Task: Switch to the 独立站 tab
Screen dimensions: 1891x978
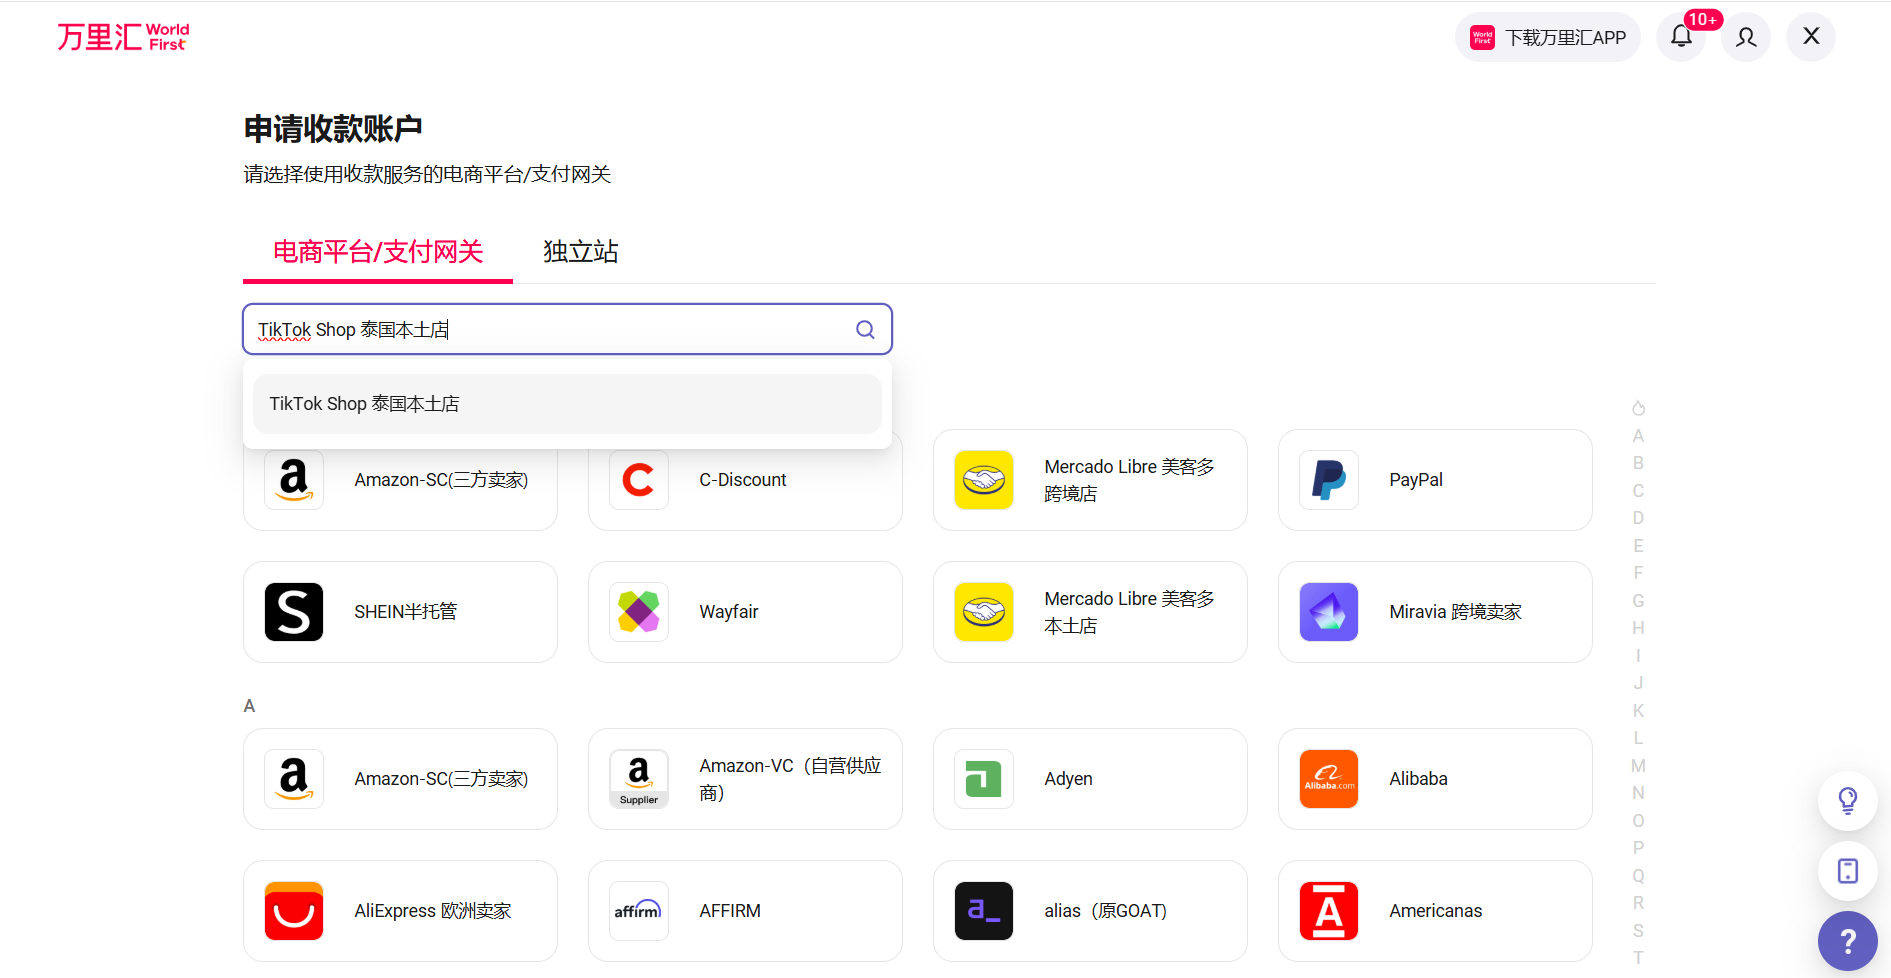Action: tap(580, 252)
